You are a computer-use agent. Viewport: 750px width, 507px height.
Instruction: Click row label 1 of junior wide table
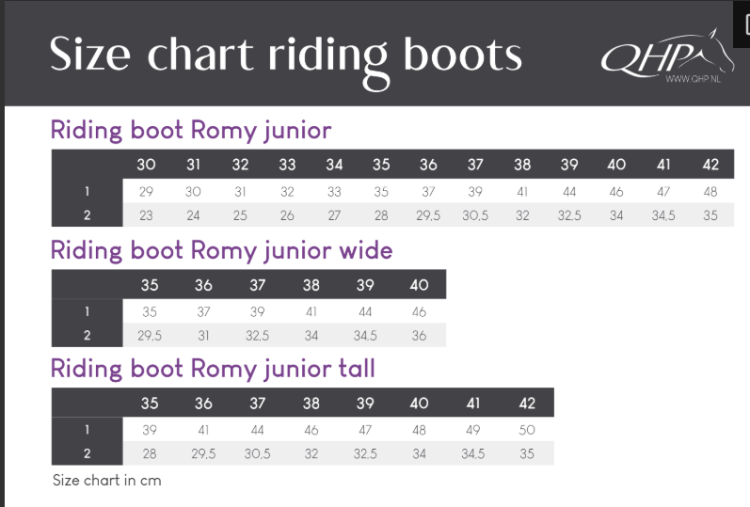click(87, 311)
